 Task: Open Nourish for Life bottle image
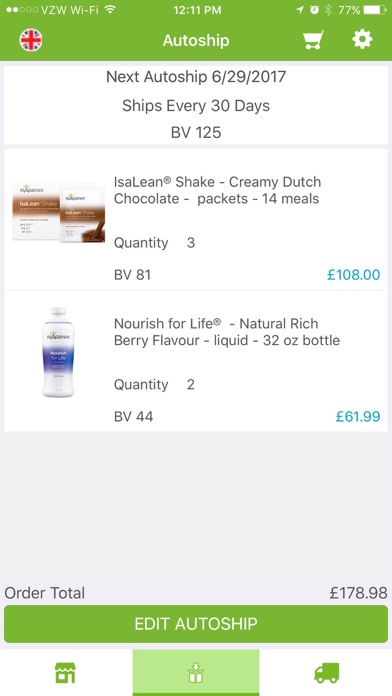point(59,352)
